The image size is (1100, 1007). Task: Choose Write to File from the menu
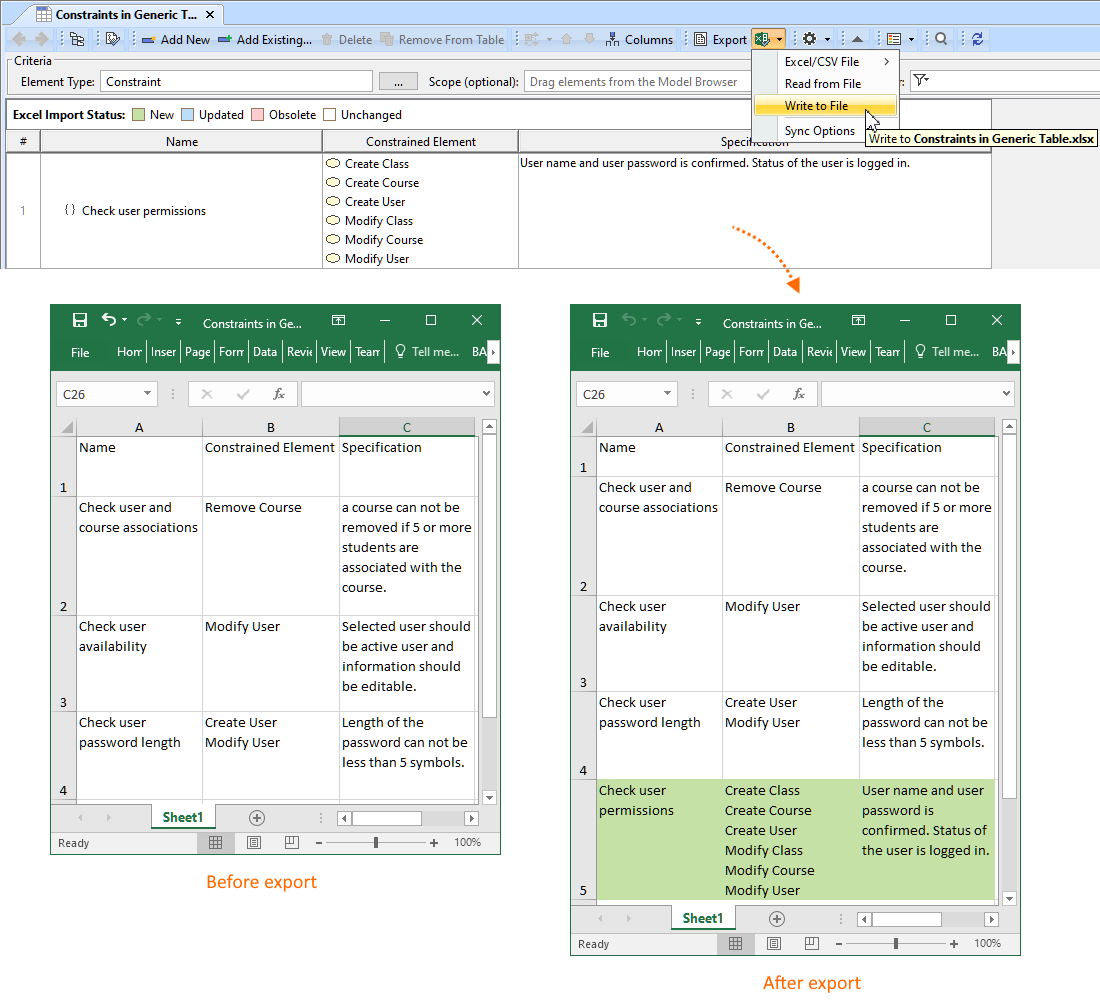click(816, 106)
